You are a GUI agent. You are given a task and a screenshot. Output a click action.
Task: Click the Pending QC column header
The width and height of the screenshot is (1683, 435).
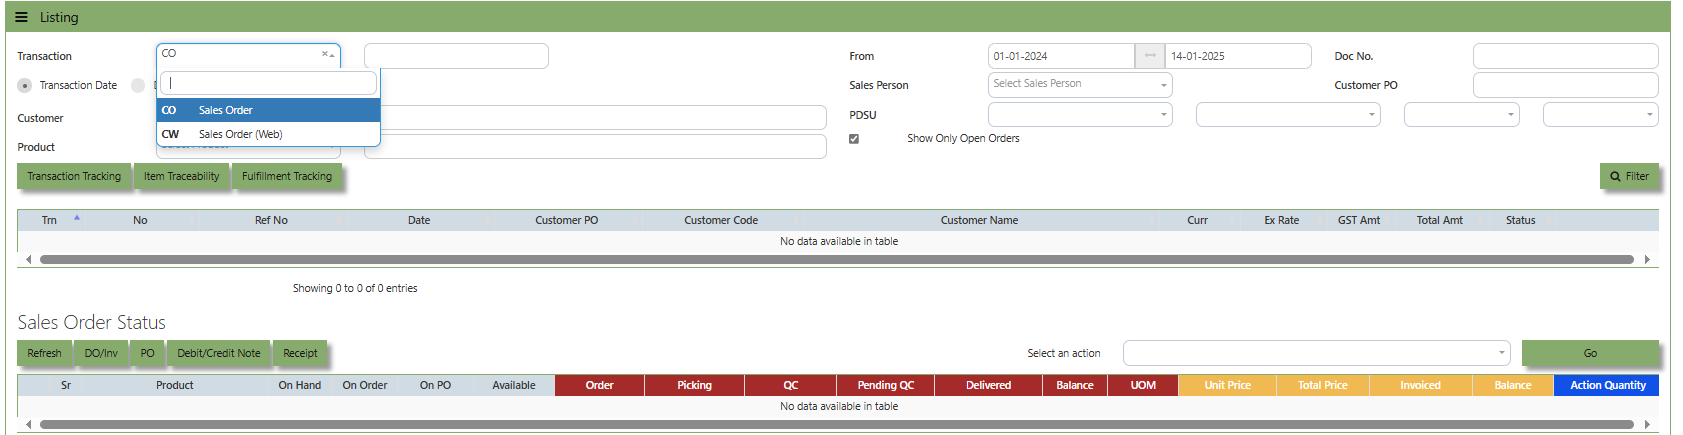coord(885,385)
